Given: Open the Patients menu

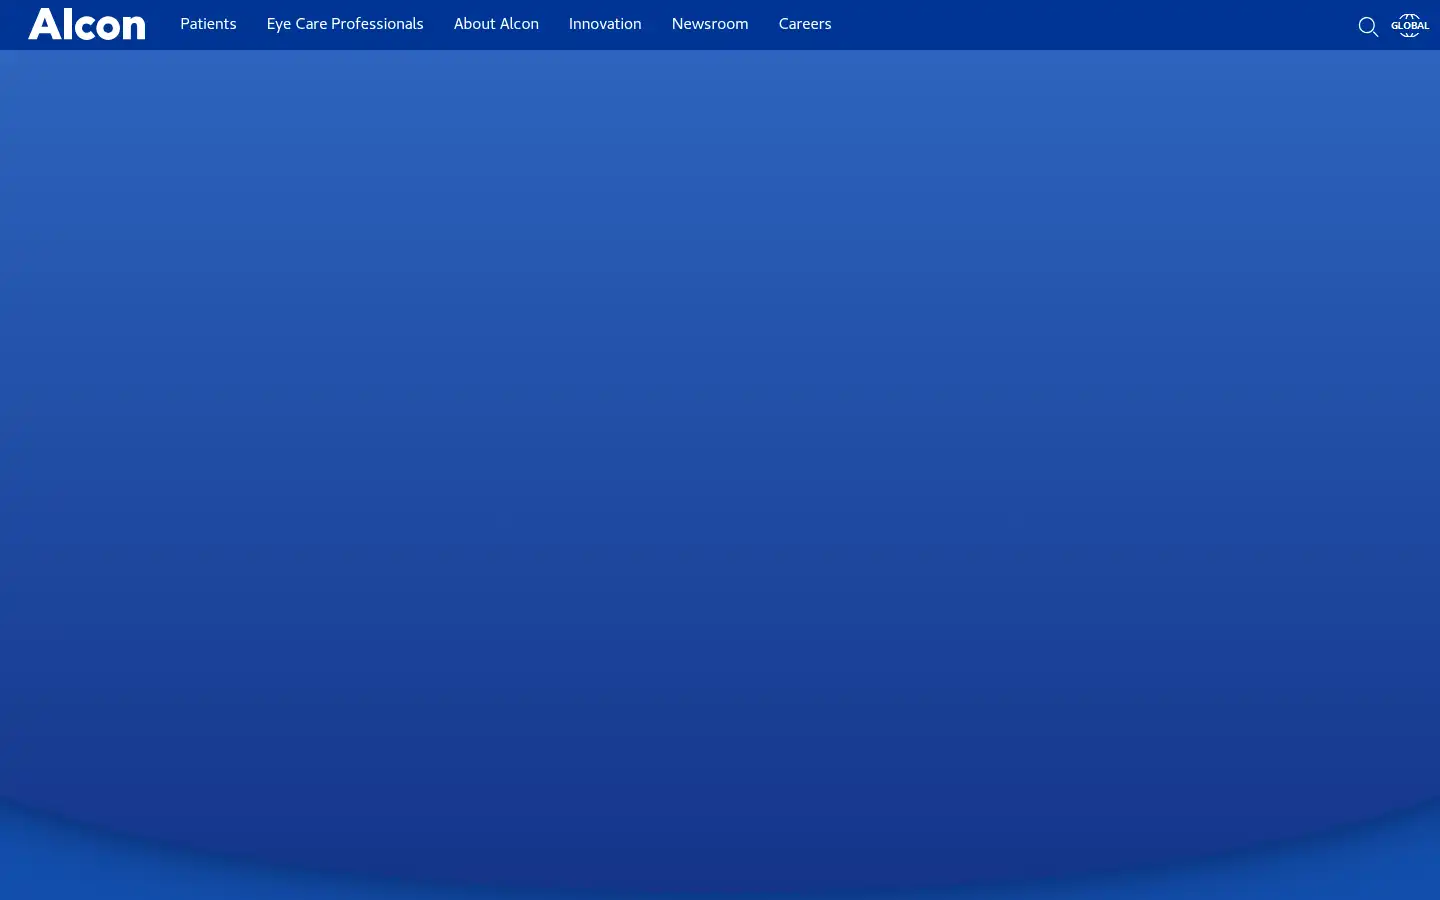Looking at the screenshot, I should [208, 24].
